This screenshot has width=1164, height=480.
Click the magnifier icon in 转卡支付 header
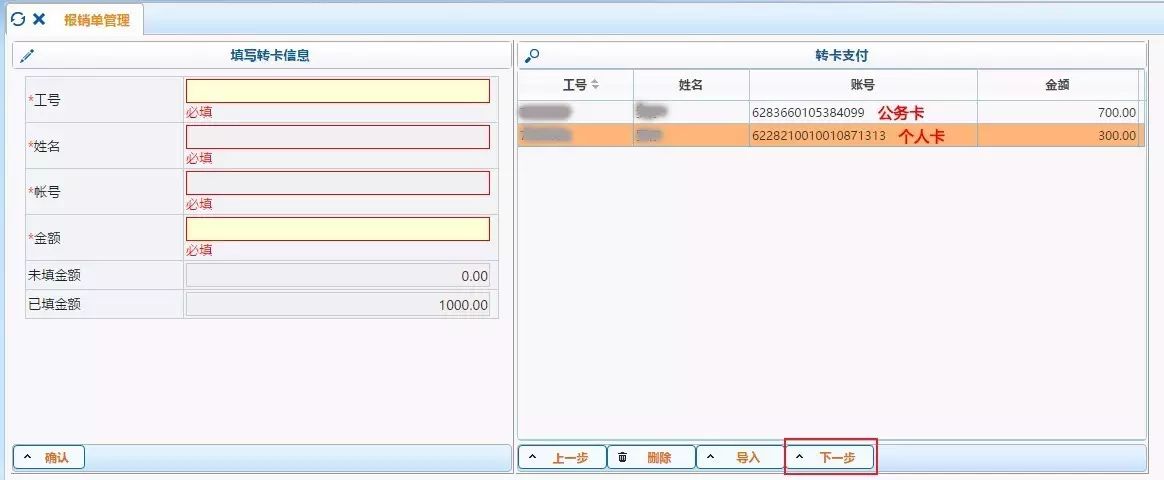532,56
